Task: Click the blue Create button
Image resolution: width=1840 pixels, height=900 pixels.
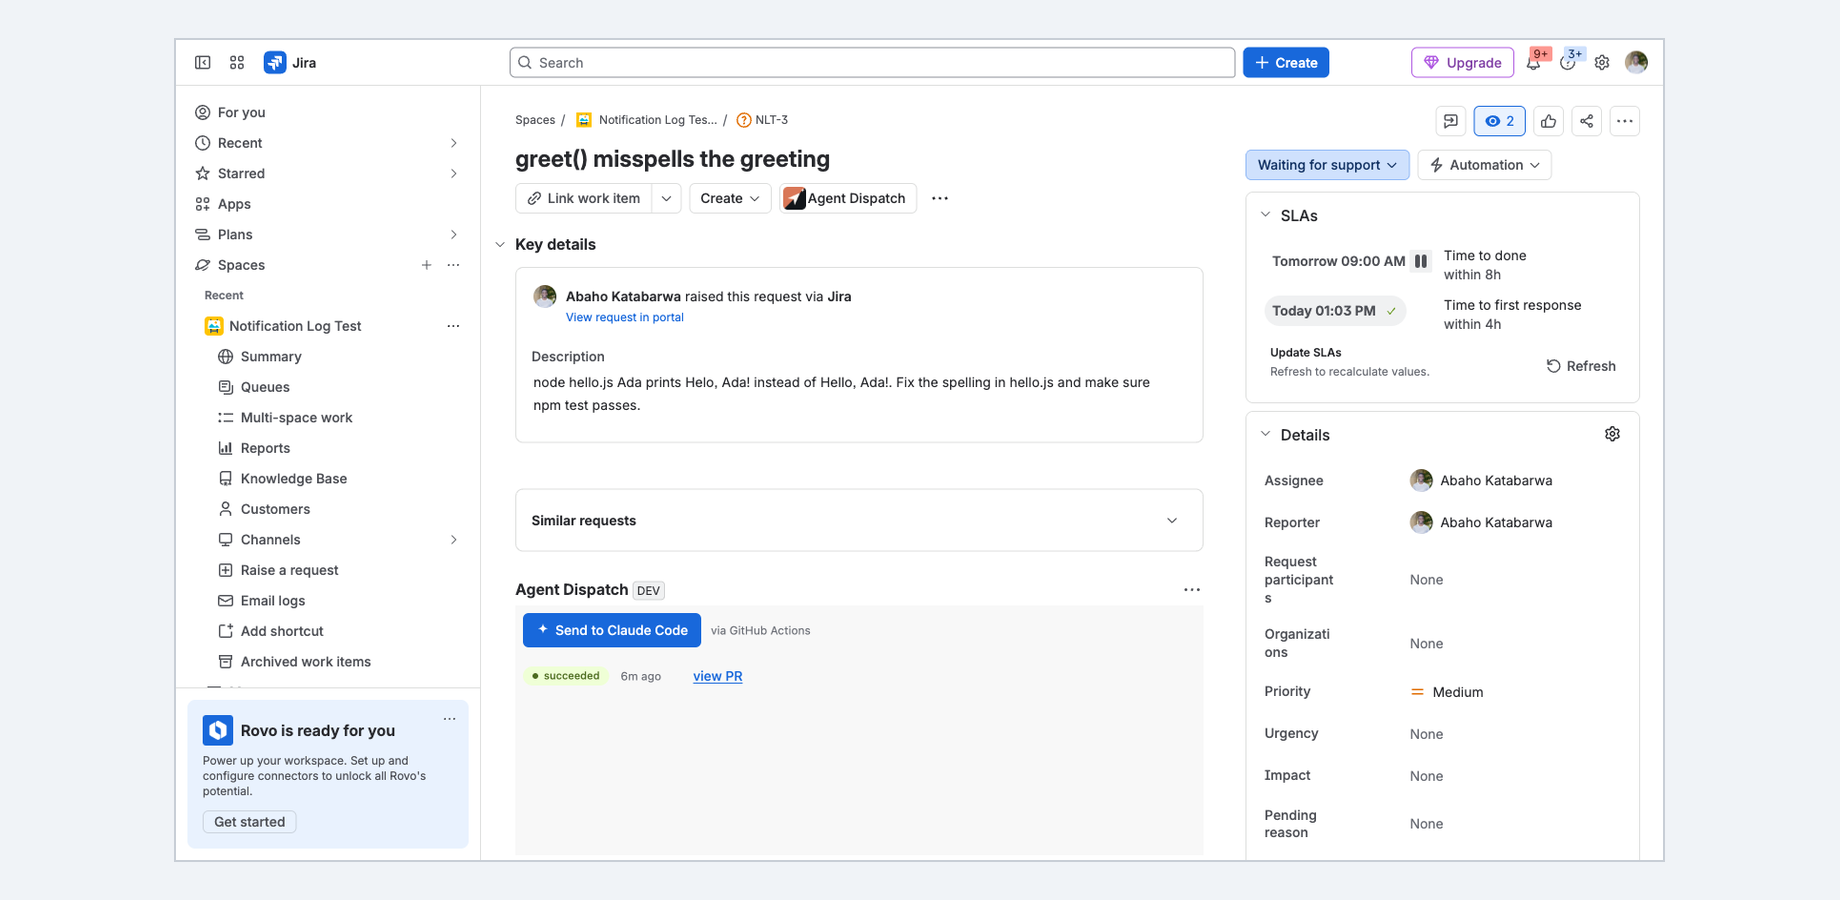Action: pos(1286,62)
